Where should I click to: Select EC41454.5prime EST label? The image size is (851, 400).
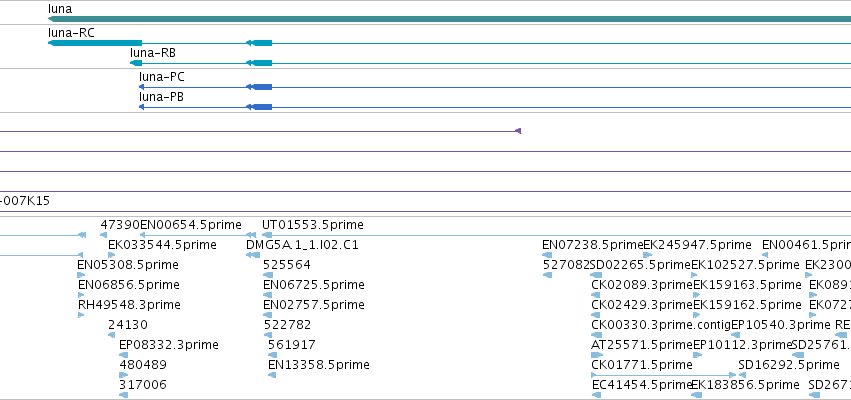point(642,385)
